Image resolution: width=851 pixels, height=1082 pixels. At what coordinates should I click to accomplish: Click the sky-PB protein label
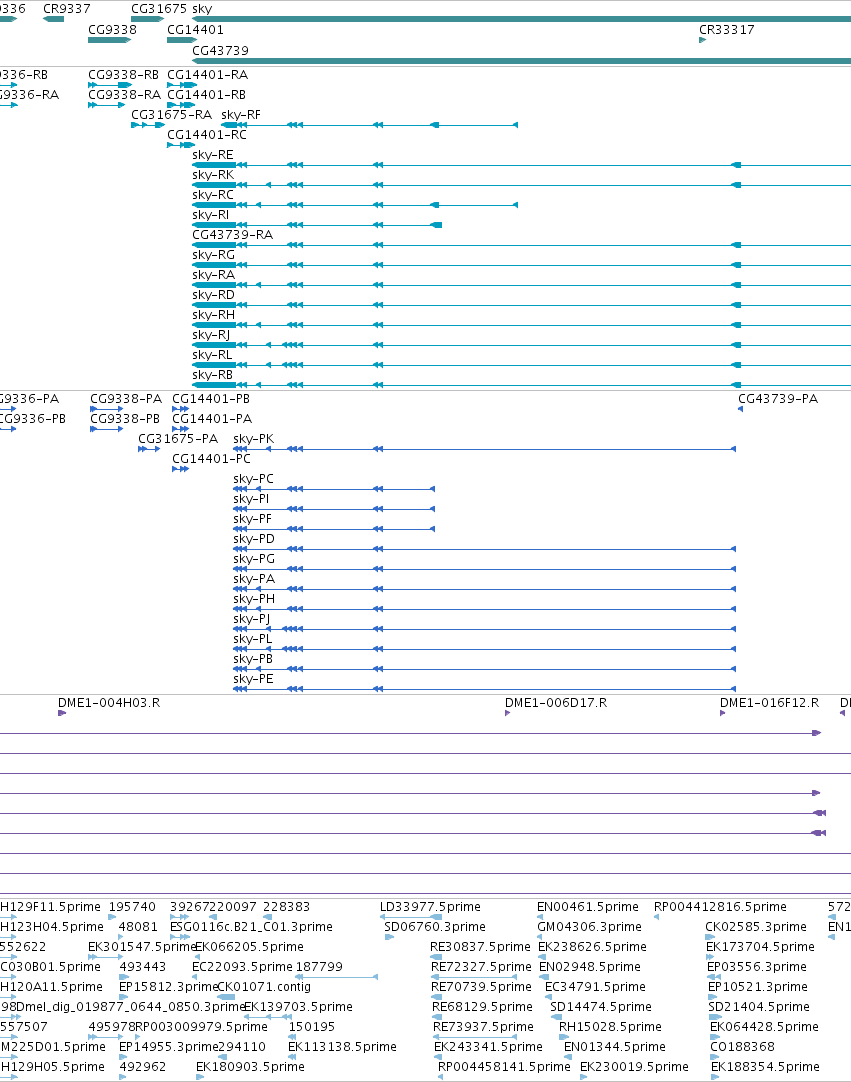point(253,659)
